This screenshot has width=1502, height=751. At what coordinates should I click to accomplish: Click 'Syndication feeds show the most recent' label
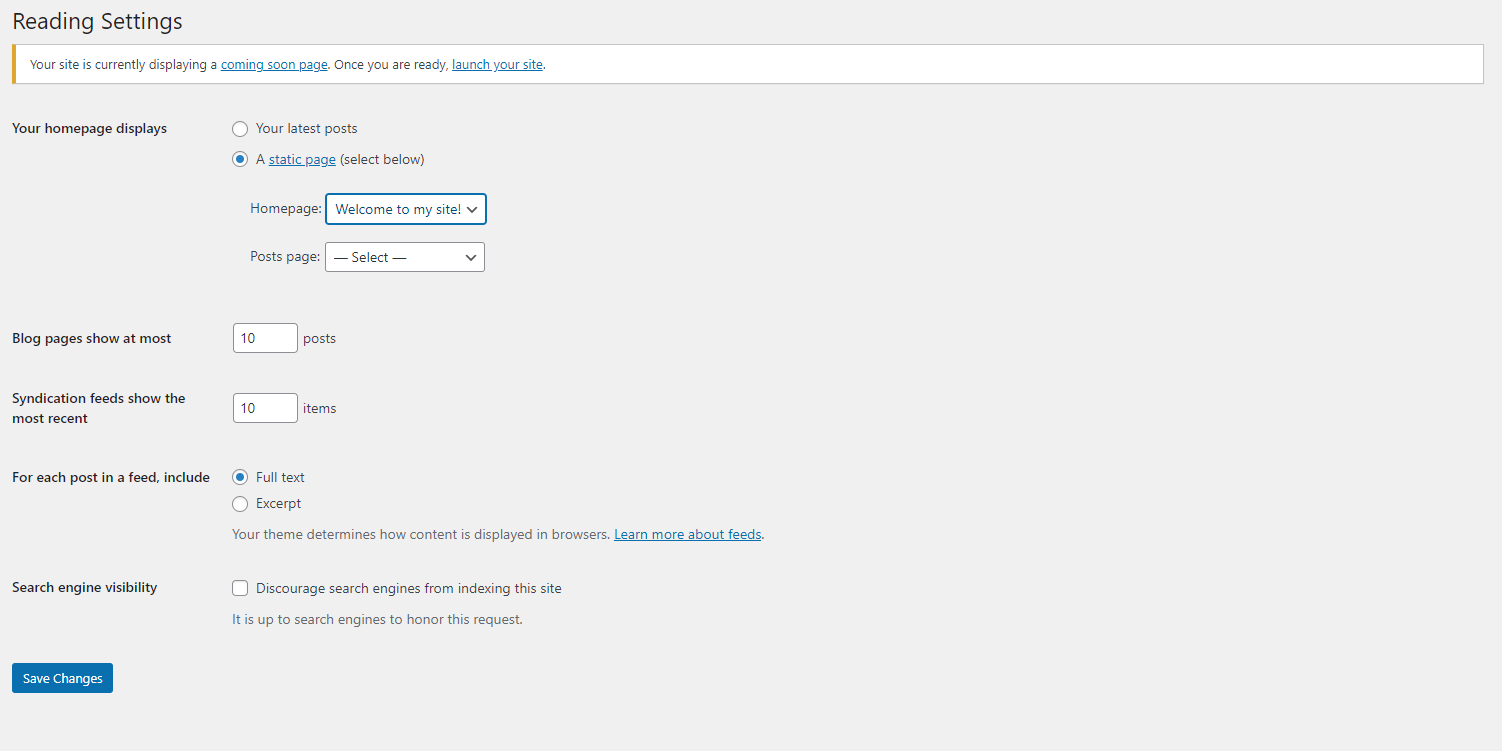pos(99,408)
